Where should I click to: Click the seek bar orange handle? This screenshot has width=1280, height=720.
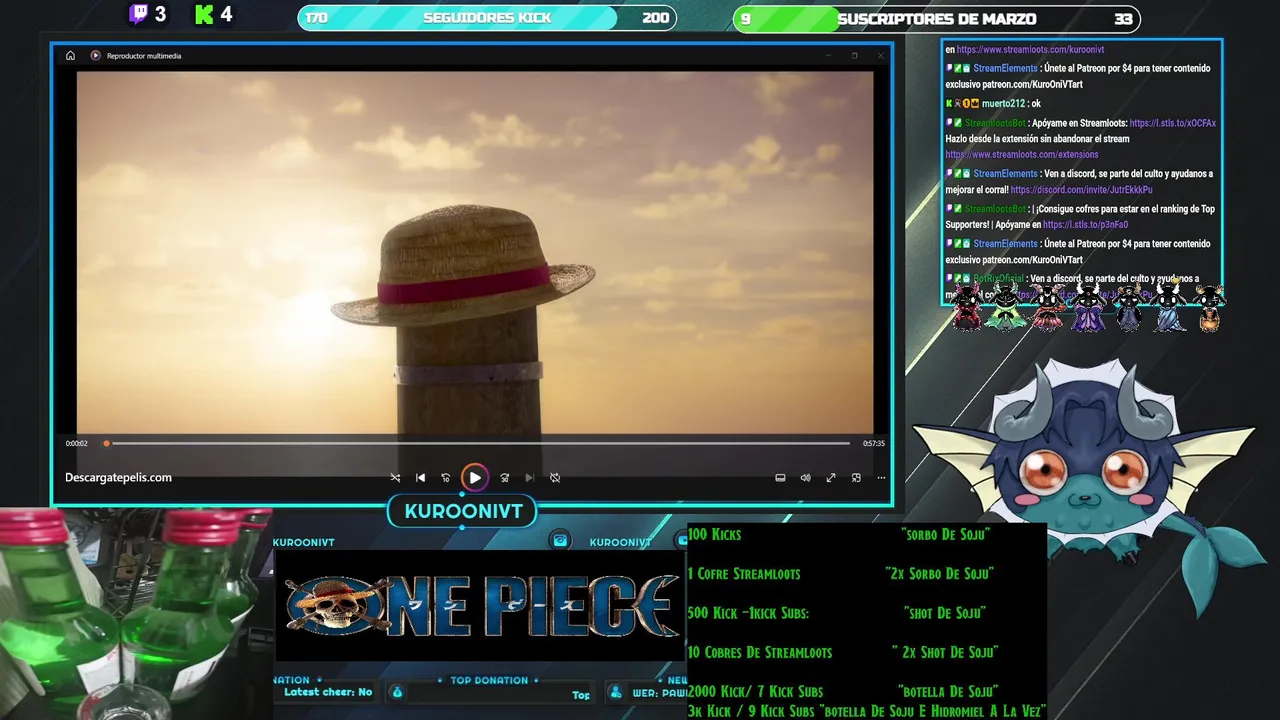(106, 443)
